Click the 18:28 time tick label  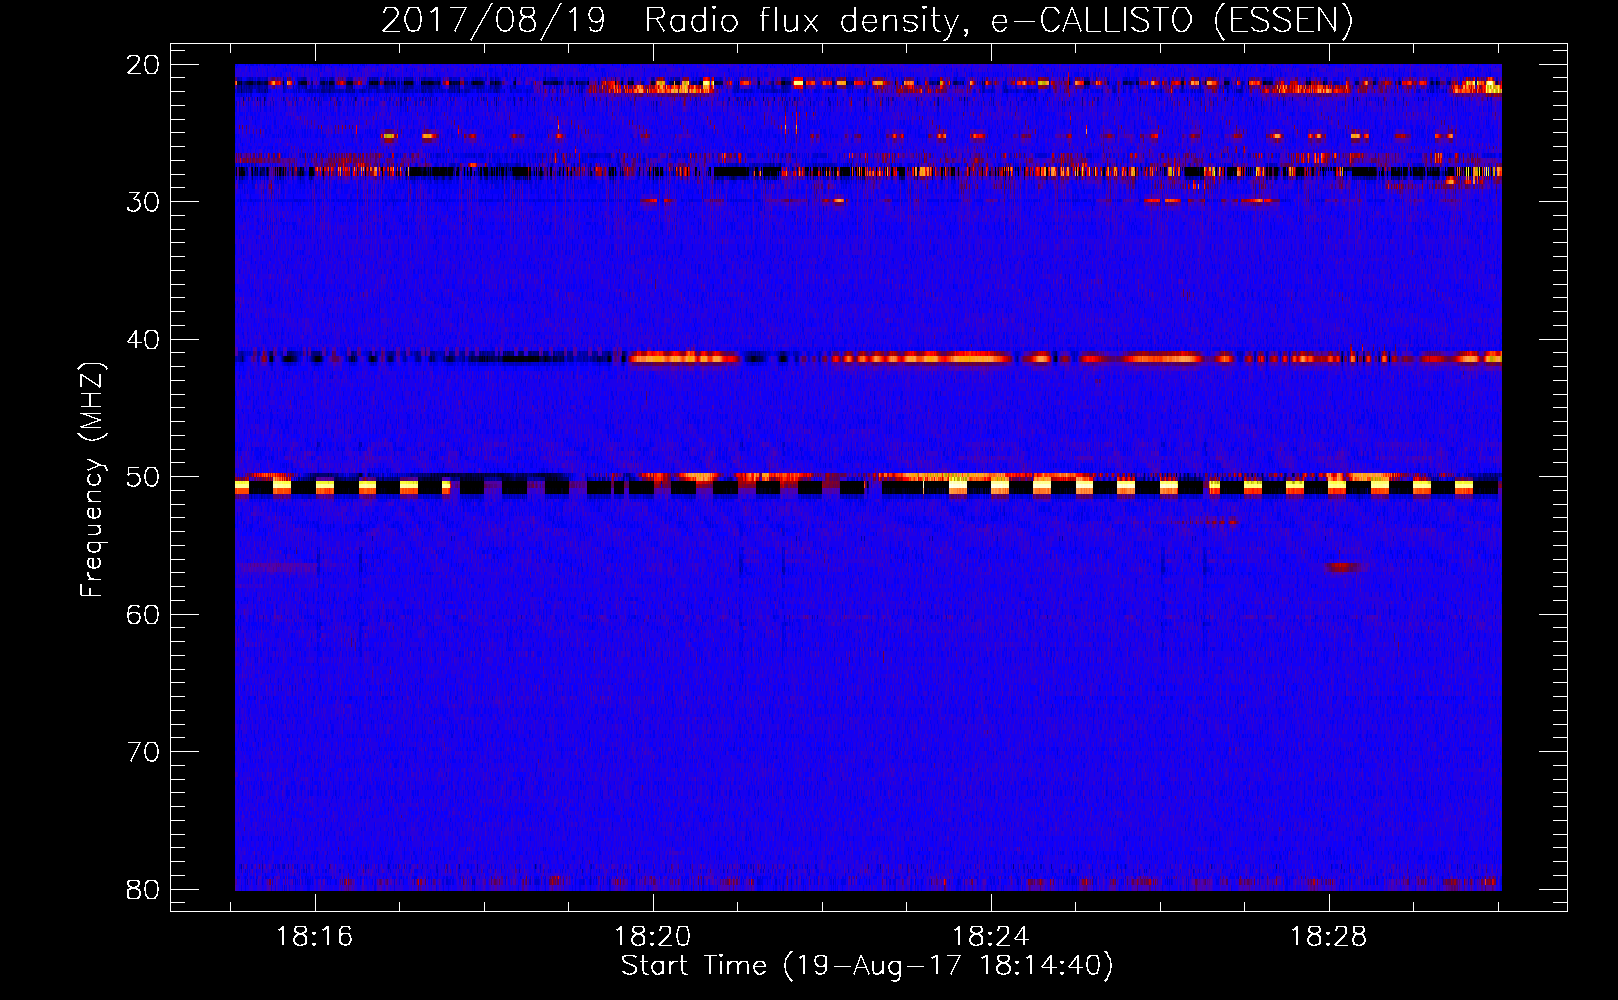coord(1329,937)
